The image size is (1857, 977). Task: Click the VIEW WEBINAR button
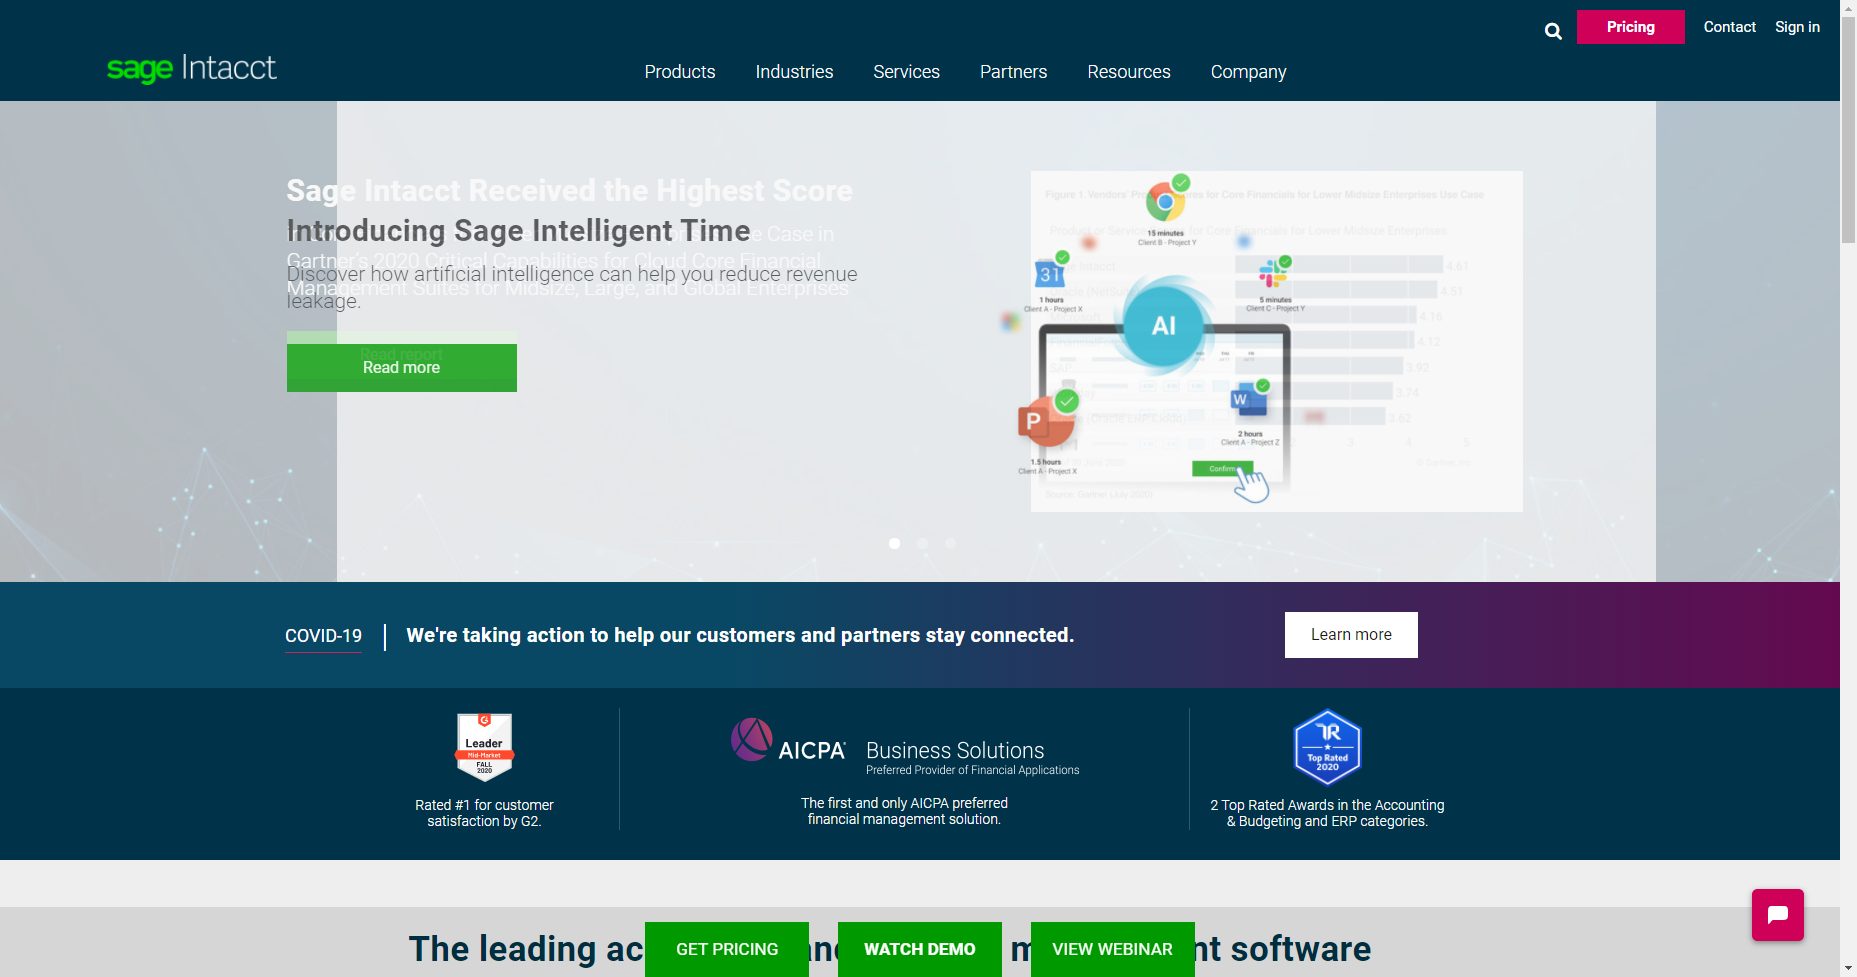point(1112,949)
